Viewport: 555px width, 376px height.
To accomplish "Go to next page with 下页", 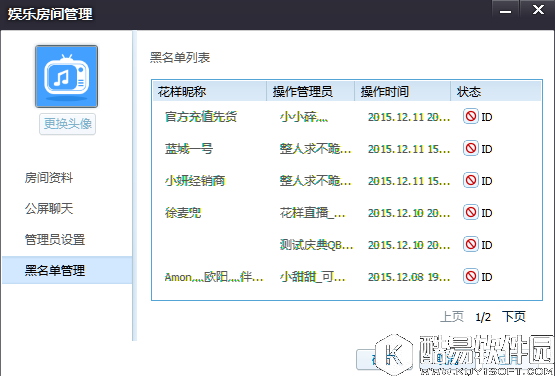I will (514, 317).
